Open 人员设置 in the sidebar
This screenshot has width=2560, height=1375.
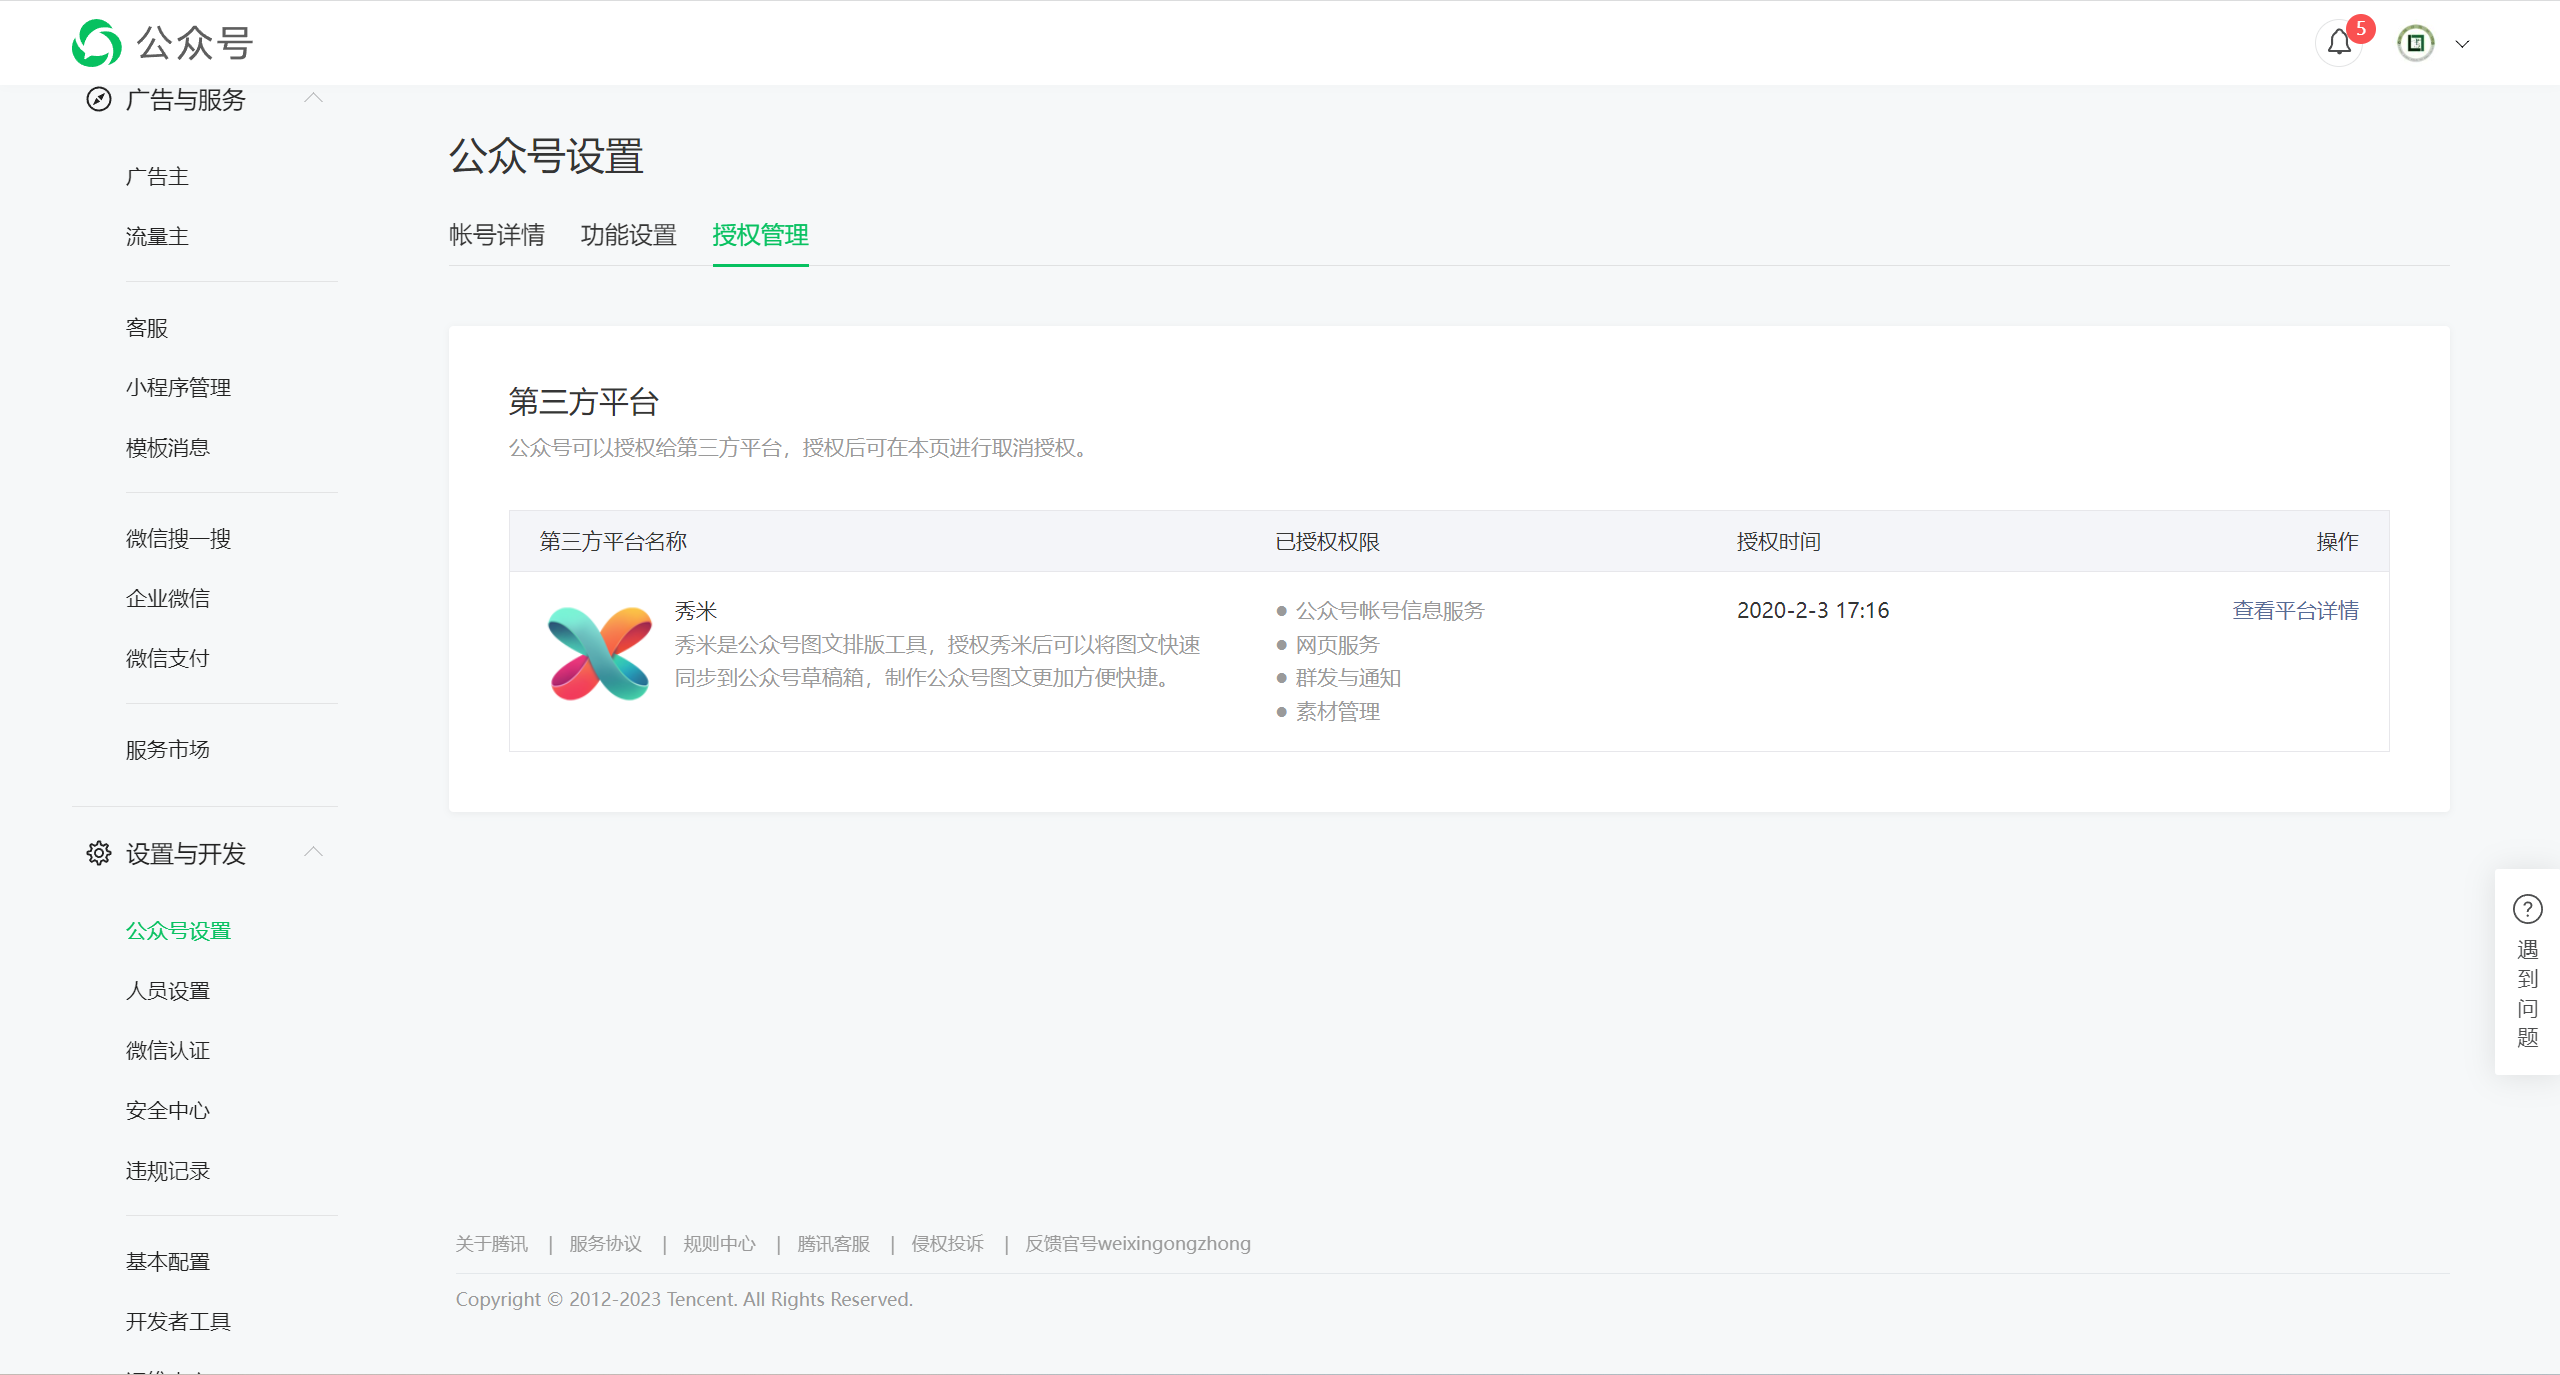click(x=168, y=991)
